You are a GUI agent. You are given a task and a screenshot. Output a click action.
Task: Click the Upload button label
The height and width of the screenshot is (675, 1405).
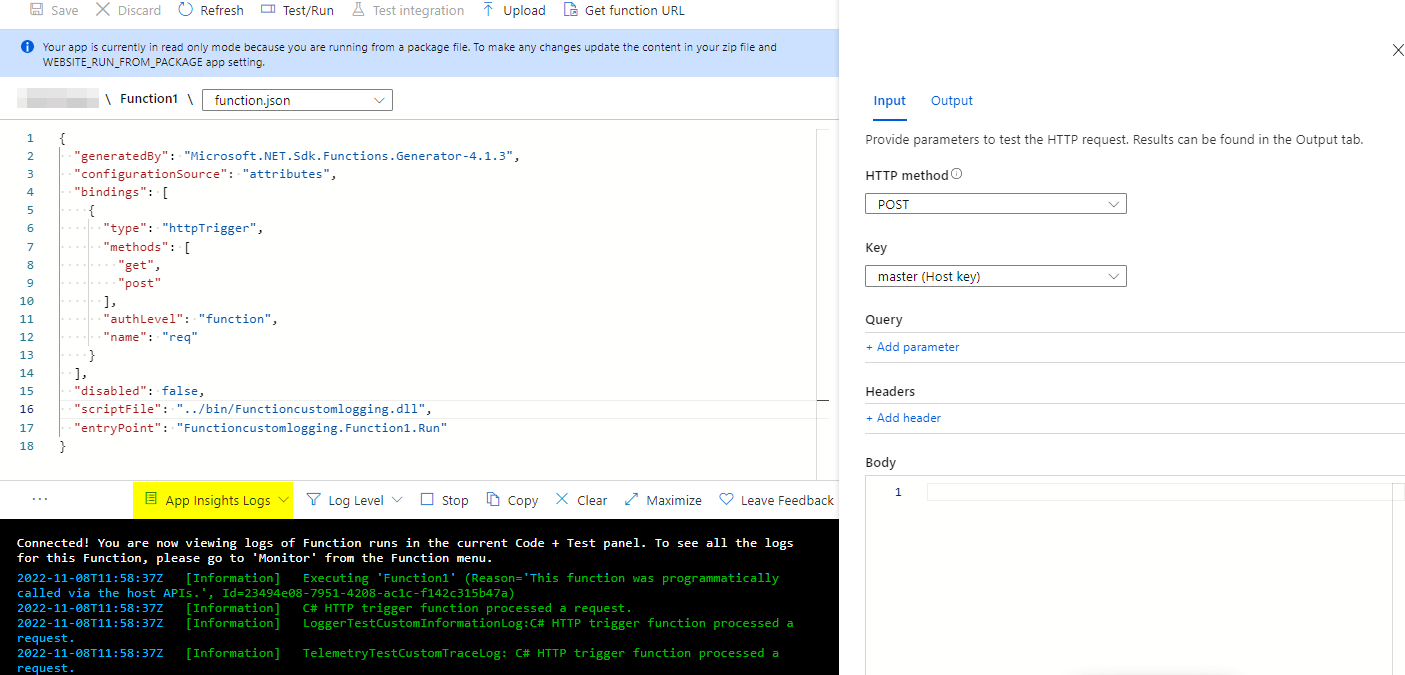(524, 10)
